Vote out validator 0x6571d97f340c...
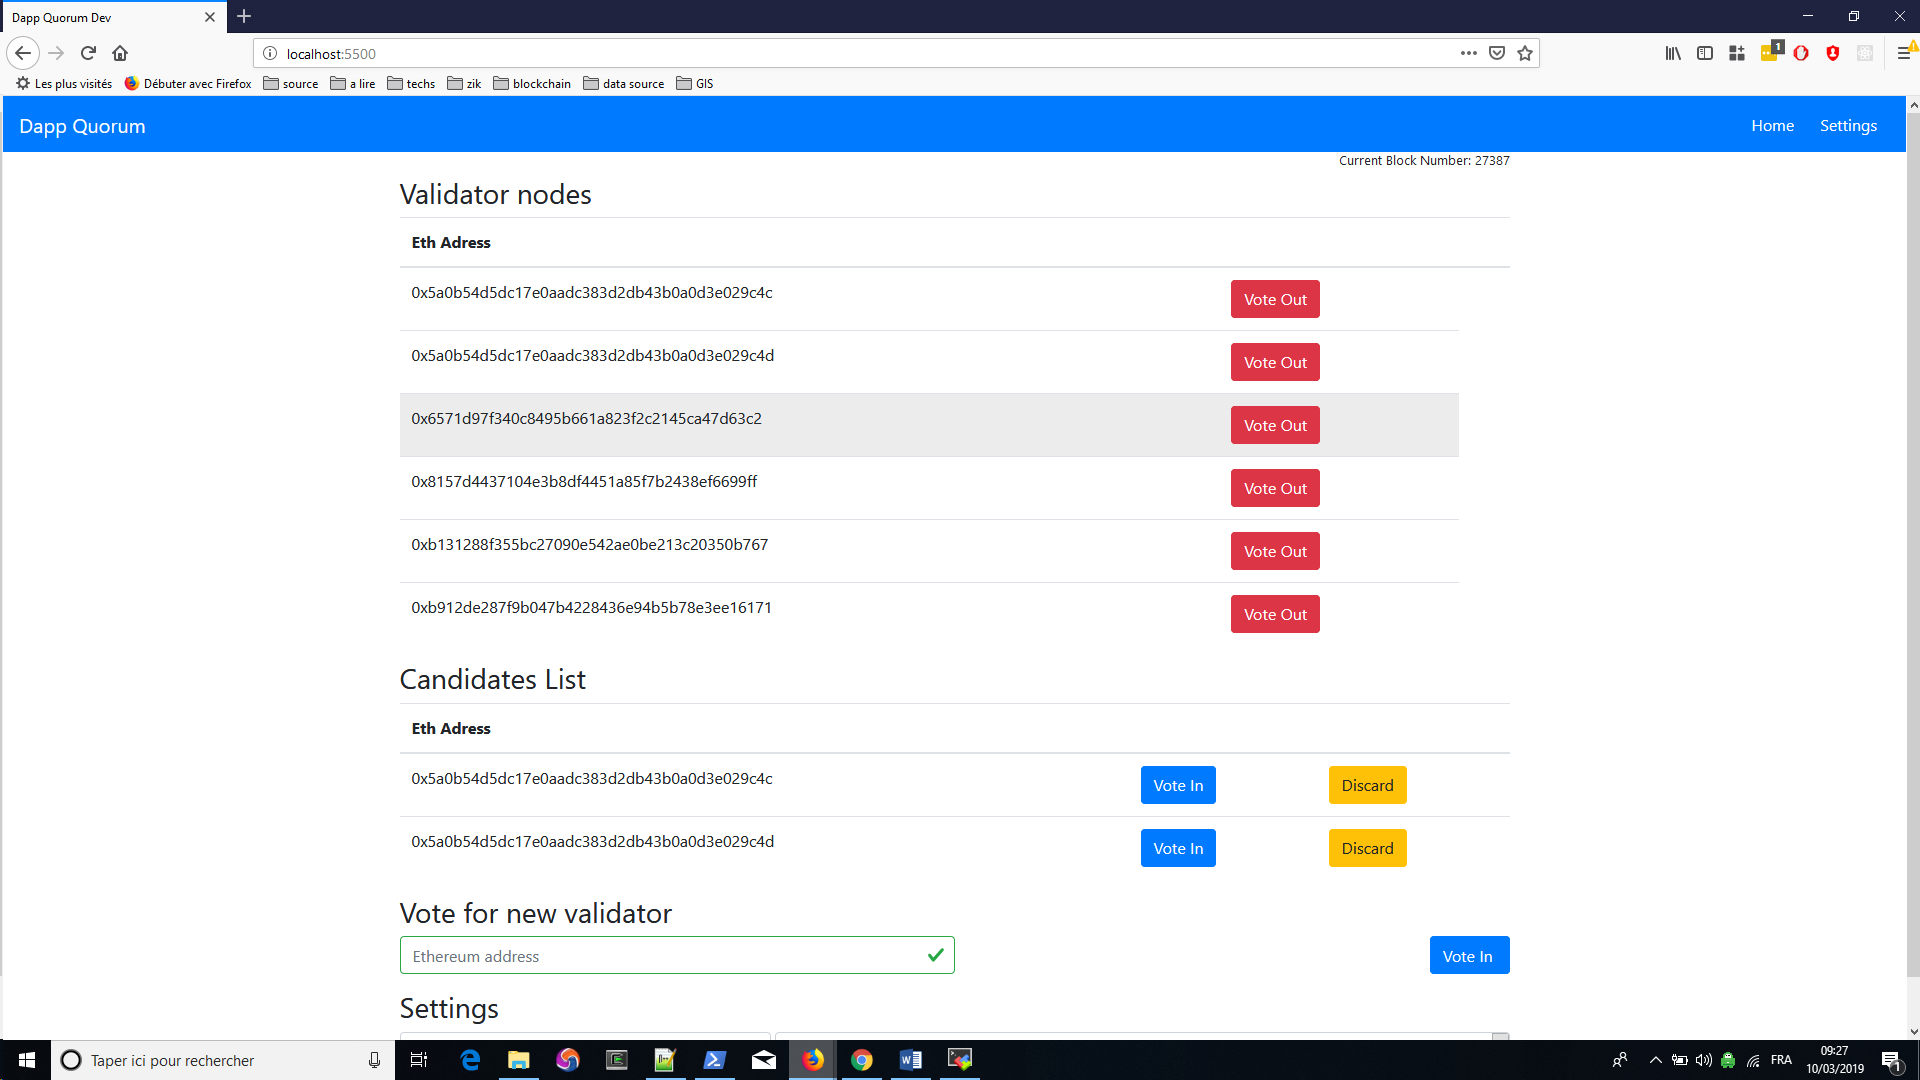Screen dimensions: 1920x1080 coord(1275,425)
